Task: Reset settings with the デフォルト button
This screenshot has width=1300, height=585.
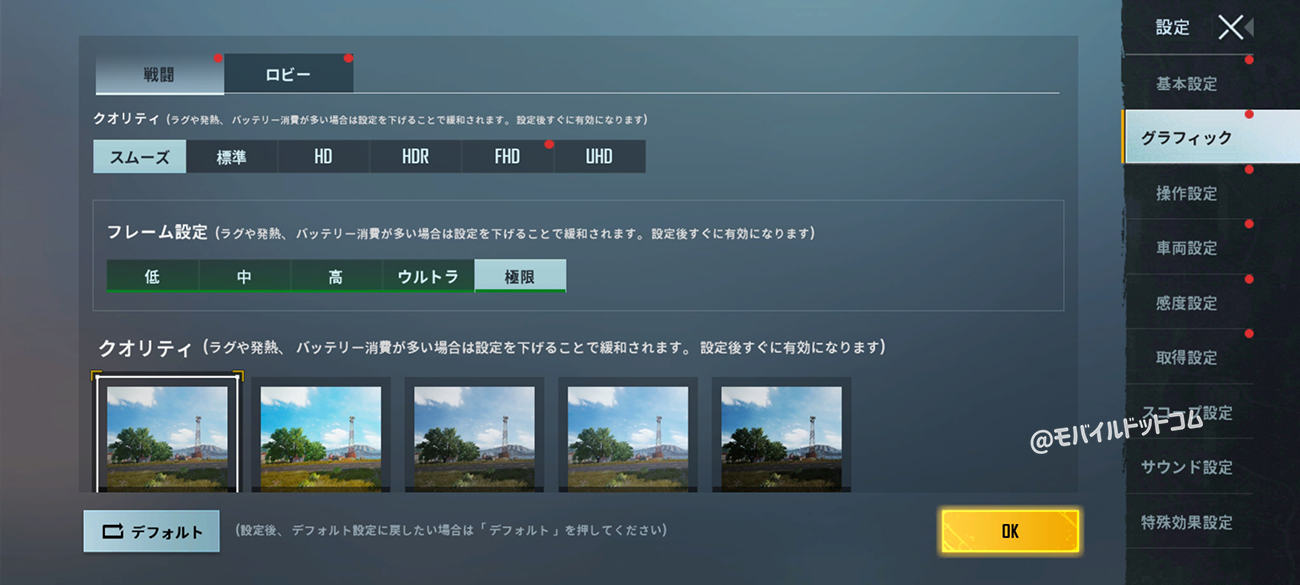Action: [151, 532]
